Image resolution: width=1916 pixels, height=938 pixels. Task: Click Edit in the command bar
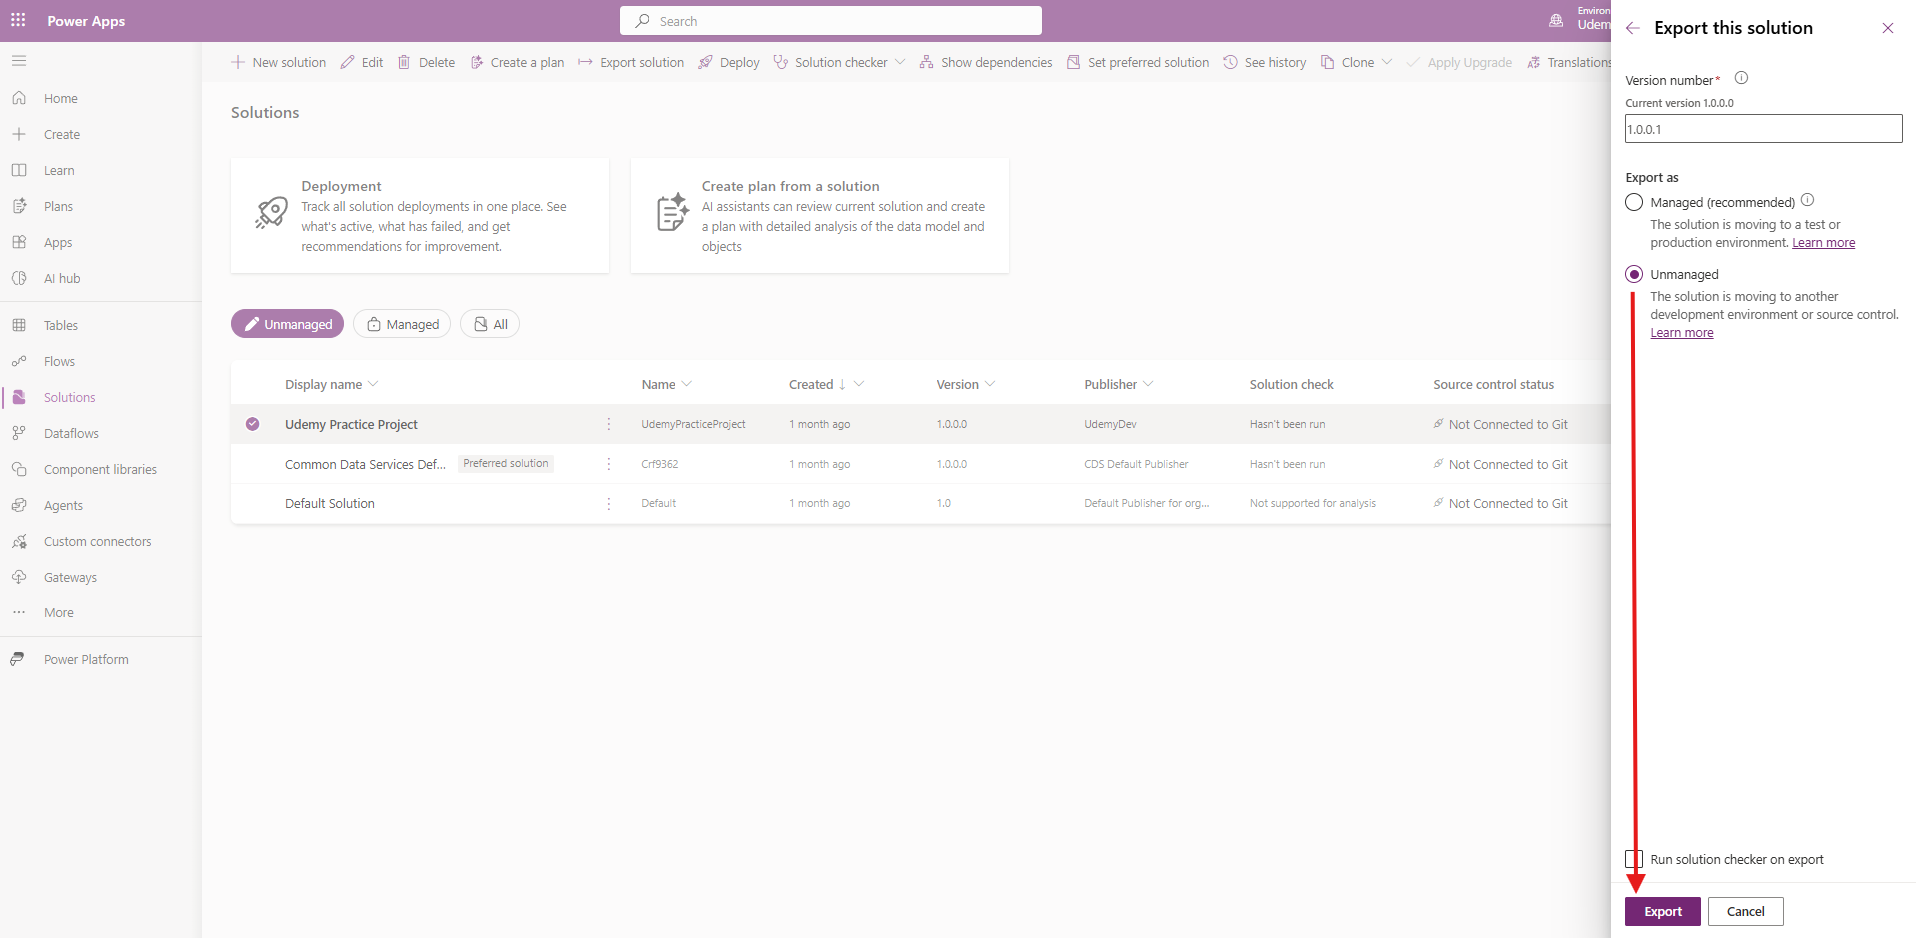pos(362,62)
